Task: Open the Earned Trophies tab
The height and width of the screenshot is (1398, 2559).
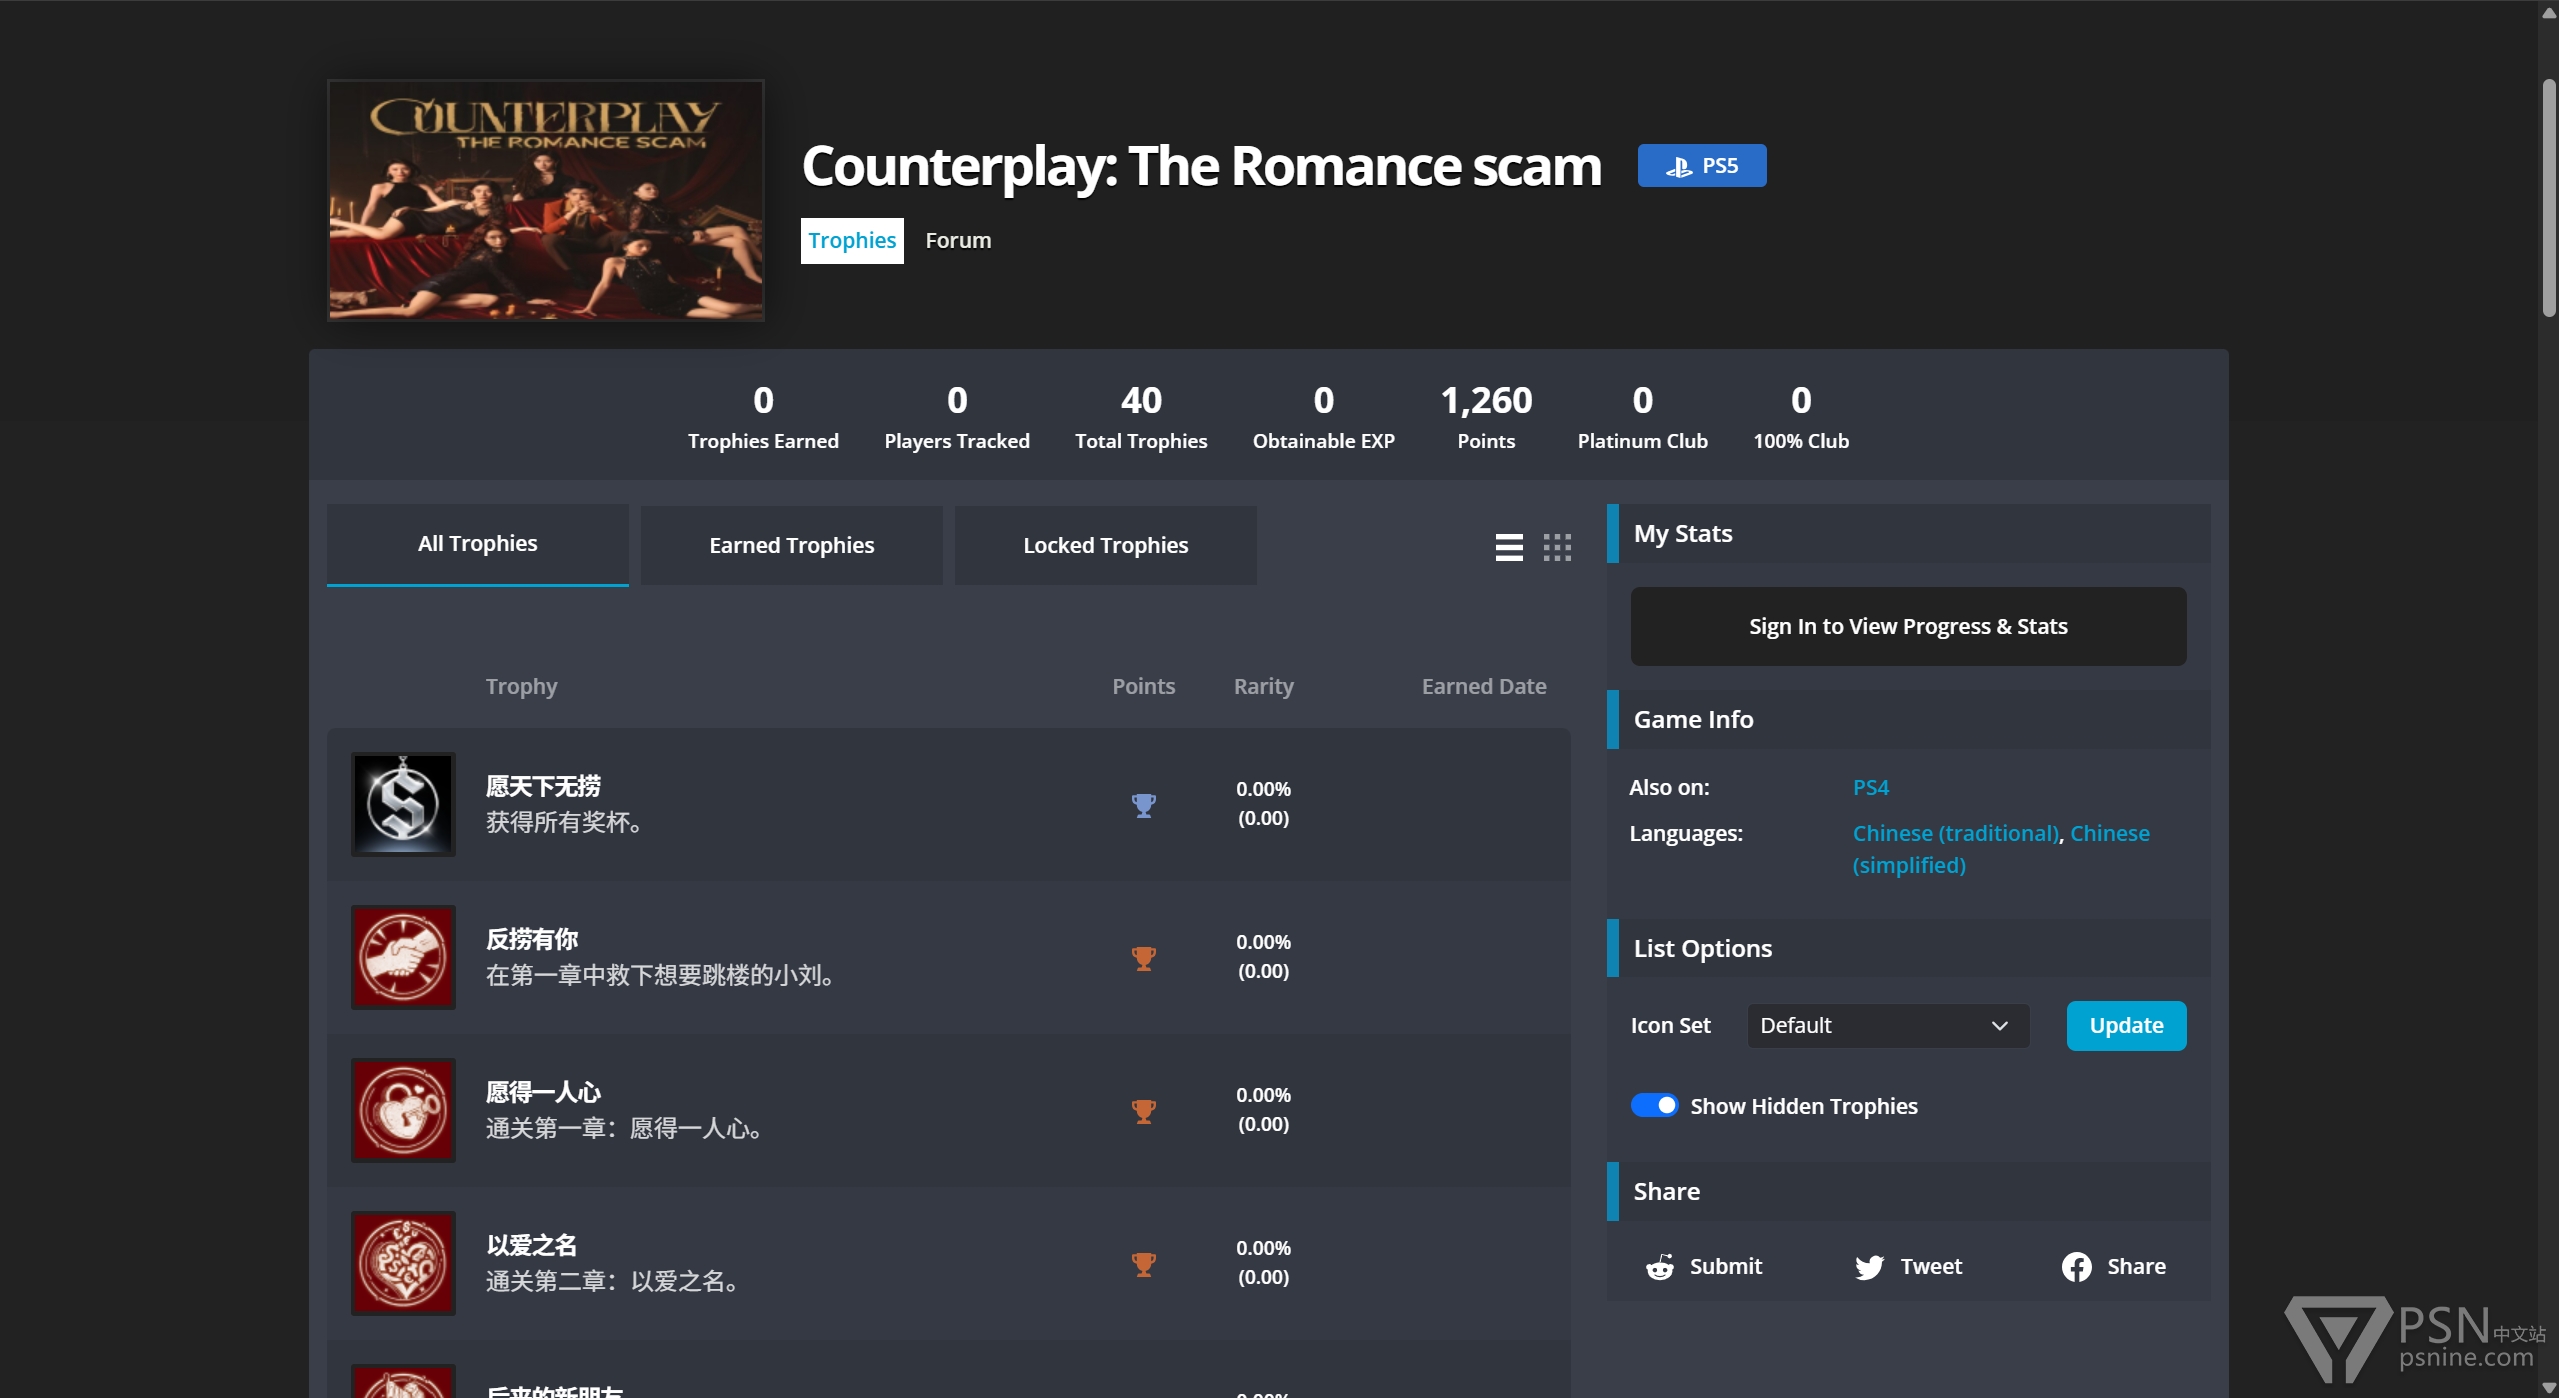Action: point(791,545)
